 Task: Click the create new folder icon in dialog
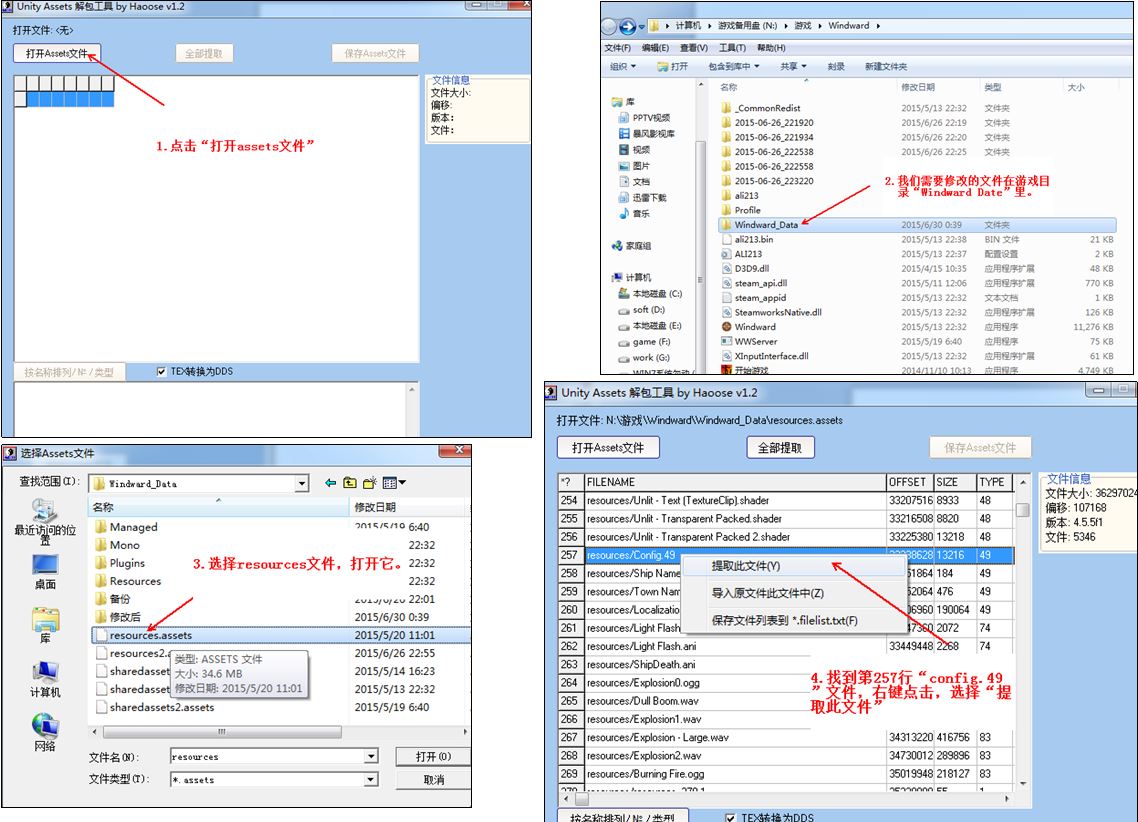(369, 483)
